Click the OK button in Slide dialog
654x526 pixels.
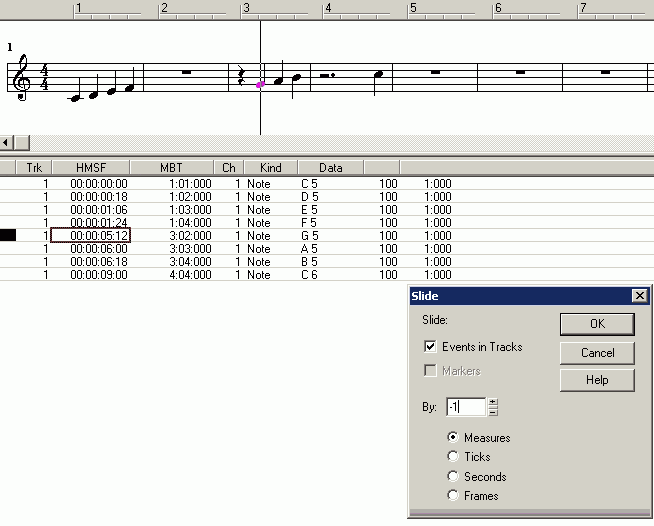click(x=597, y=323)
